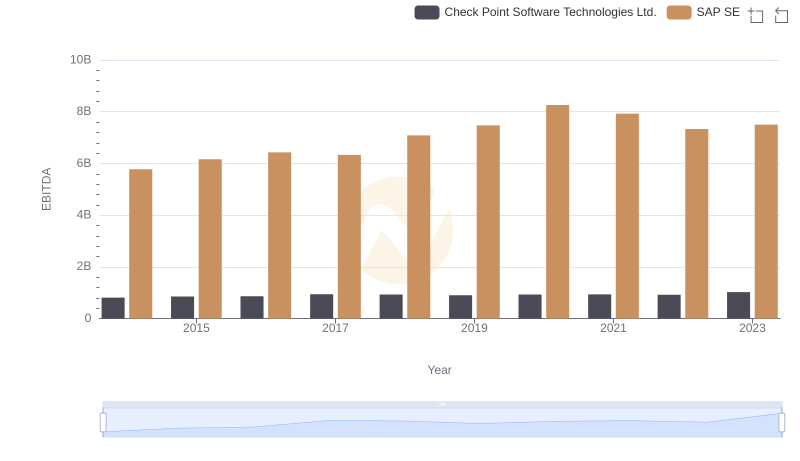Select the Check Point bar for 2023
Screen dimensions: 800x461
[738, 305]
